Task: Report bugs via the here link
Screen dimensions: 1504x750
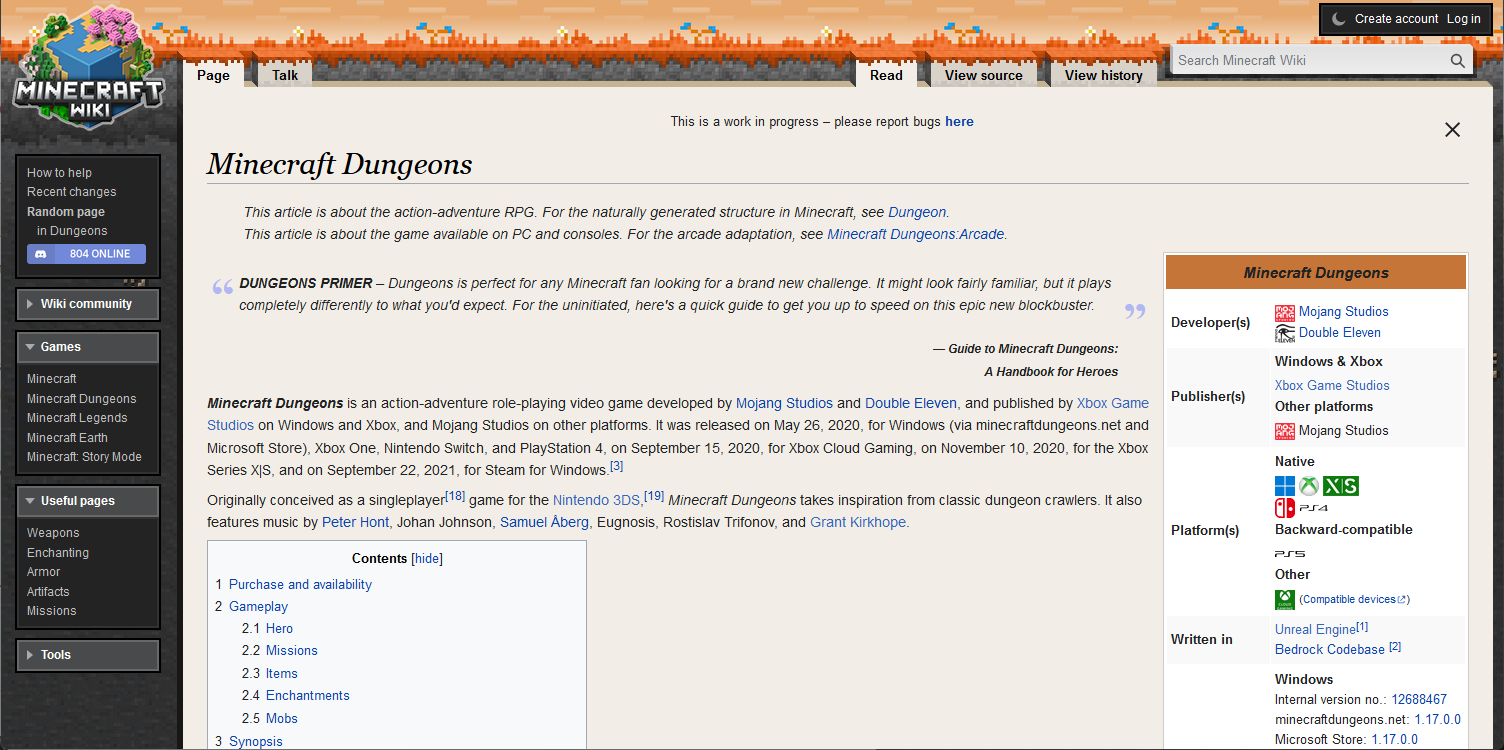Action: click(959, 122)
